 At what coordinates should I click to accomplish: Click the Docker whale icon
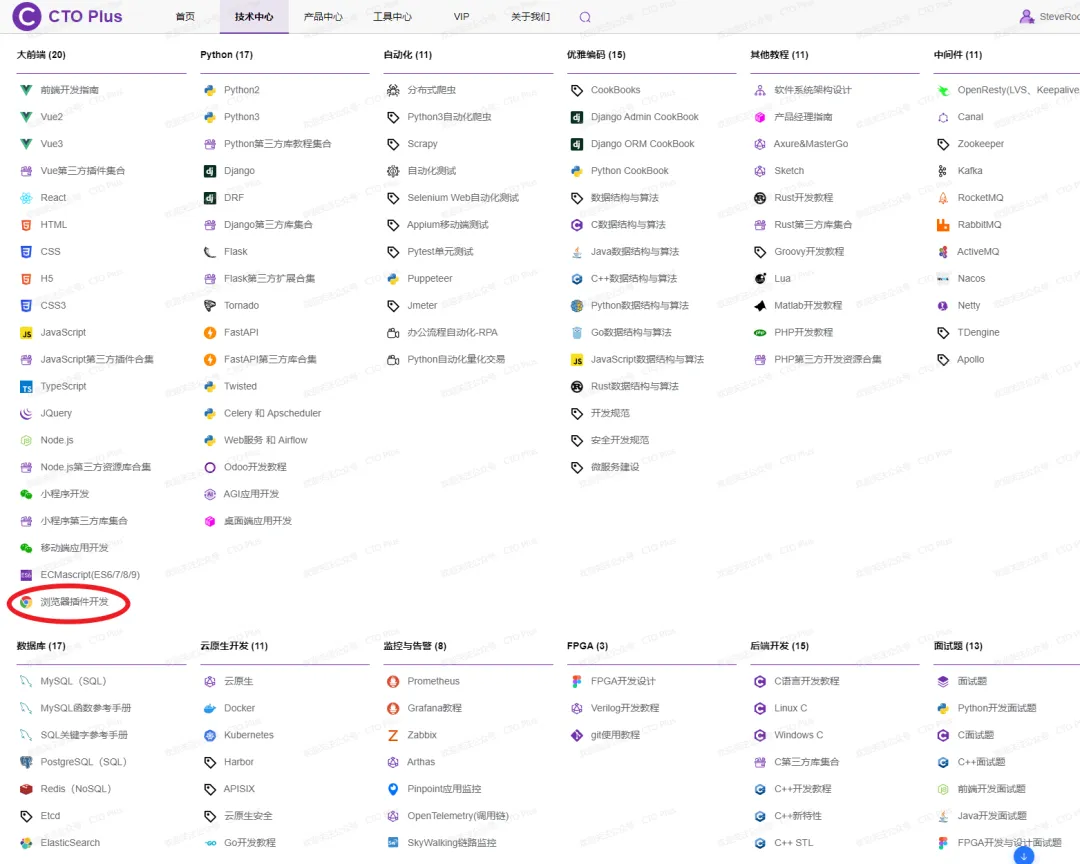tap(210, 708)
